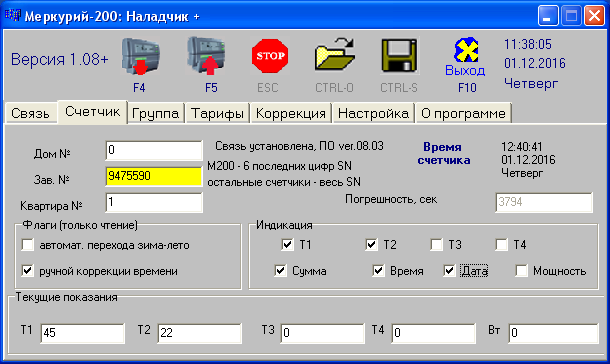The height and width of the screenshot is (364, 610).
Task: Enable the T3 indication checkbox
Action: point(436,245)
